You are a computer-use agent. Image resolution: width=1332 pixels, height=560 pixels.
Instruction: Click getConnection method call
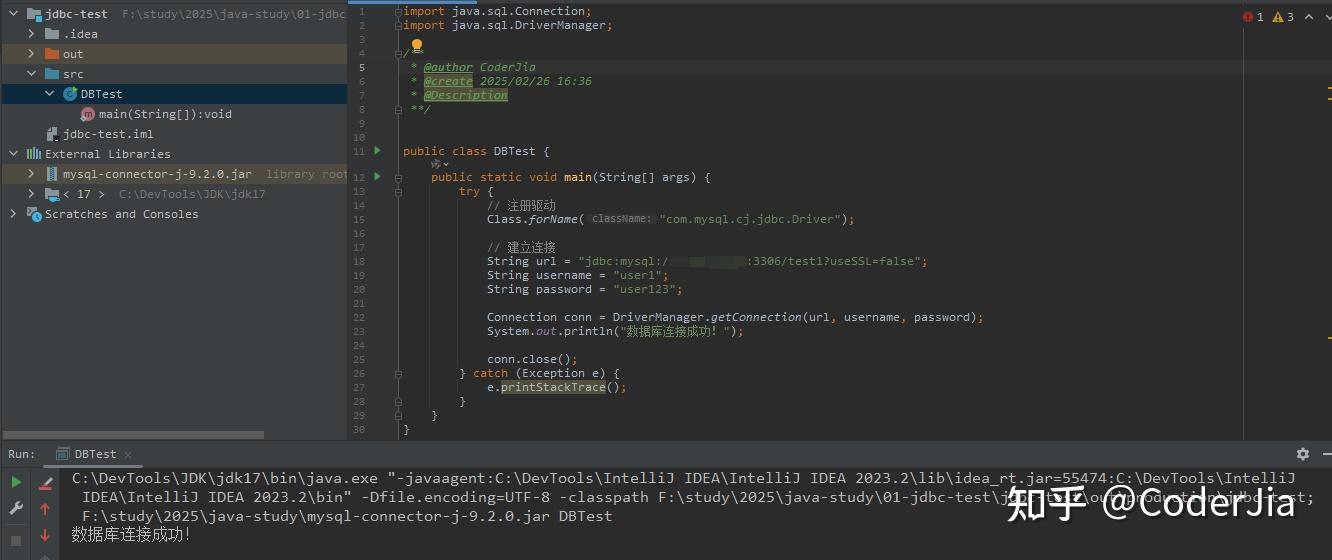[x=756, y=317]
